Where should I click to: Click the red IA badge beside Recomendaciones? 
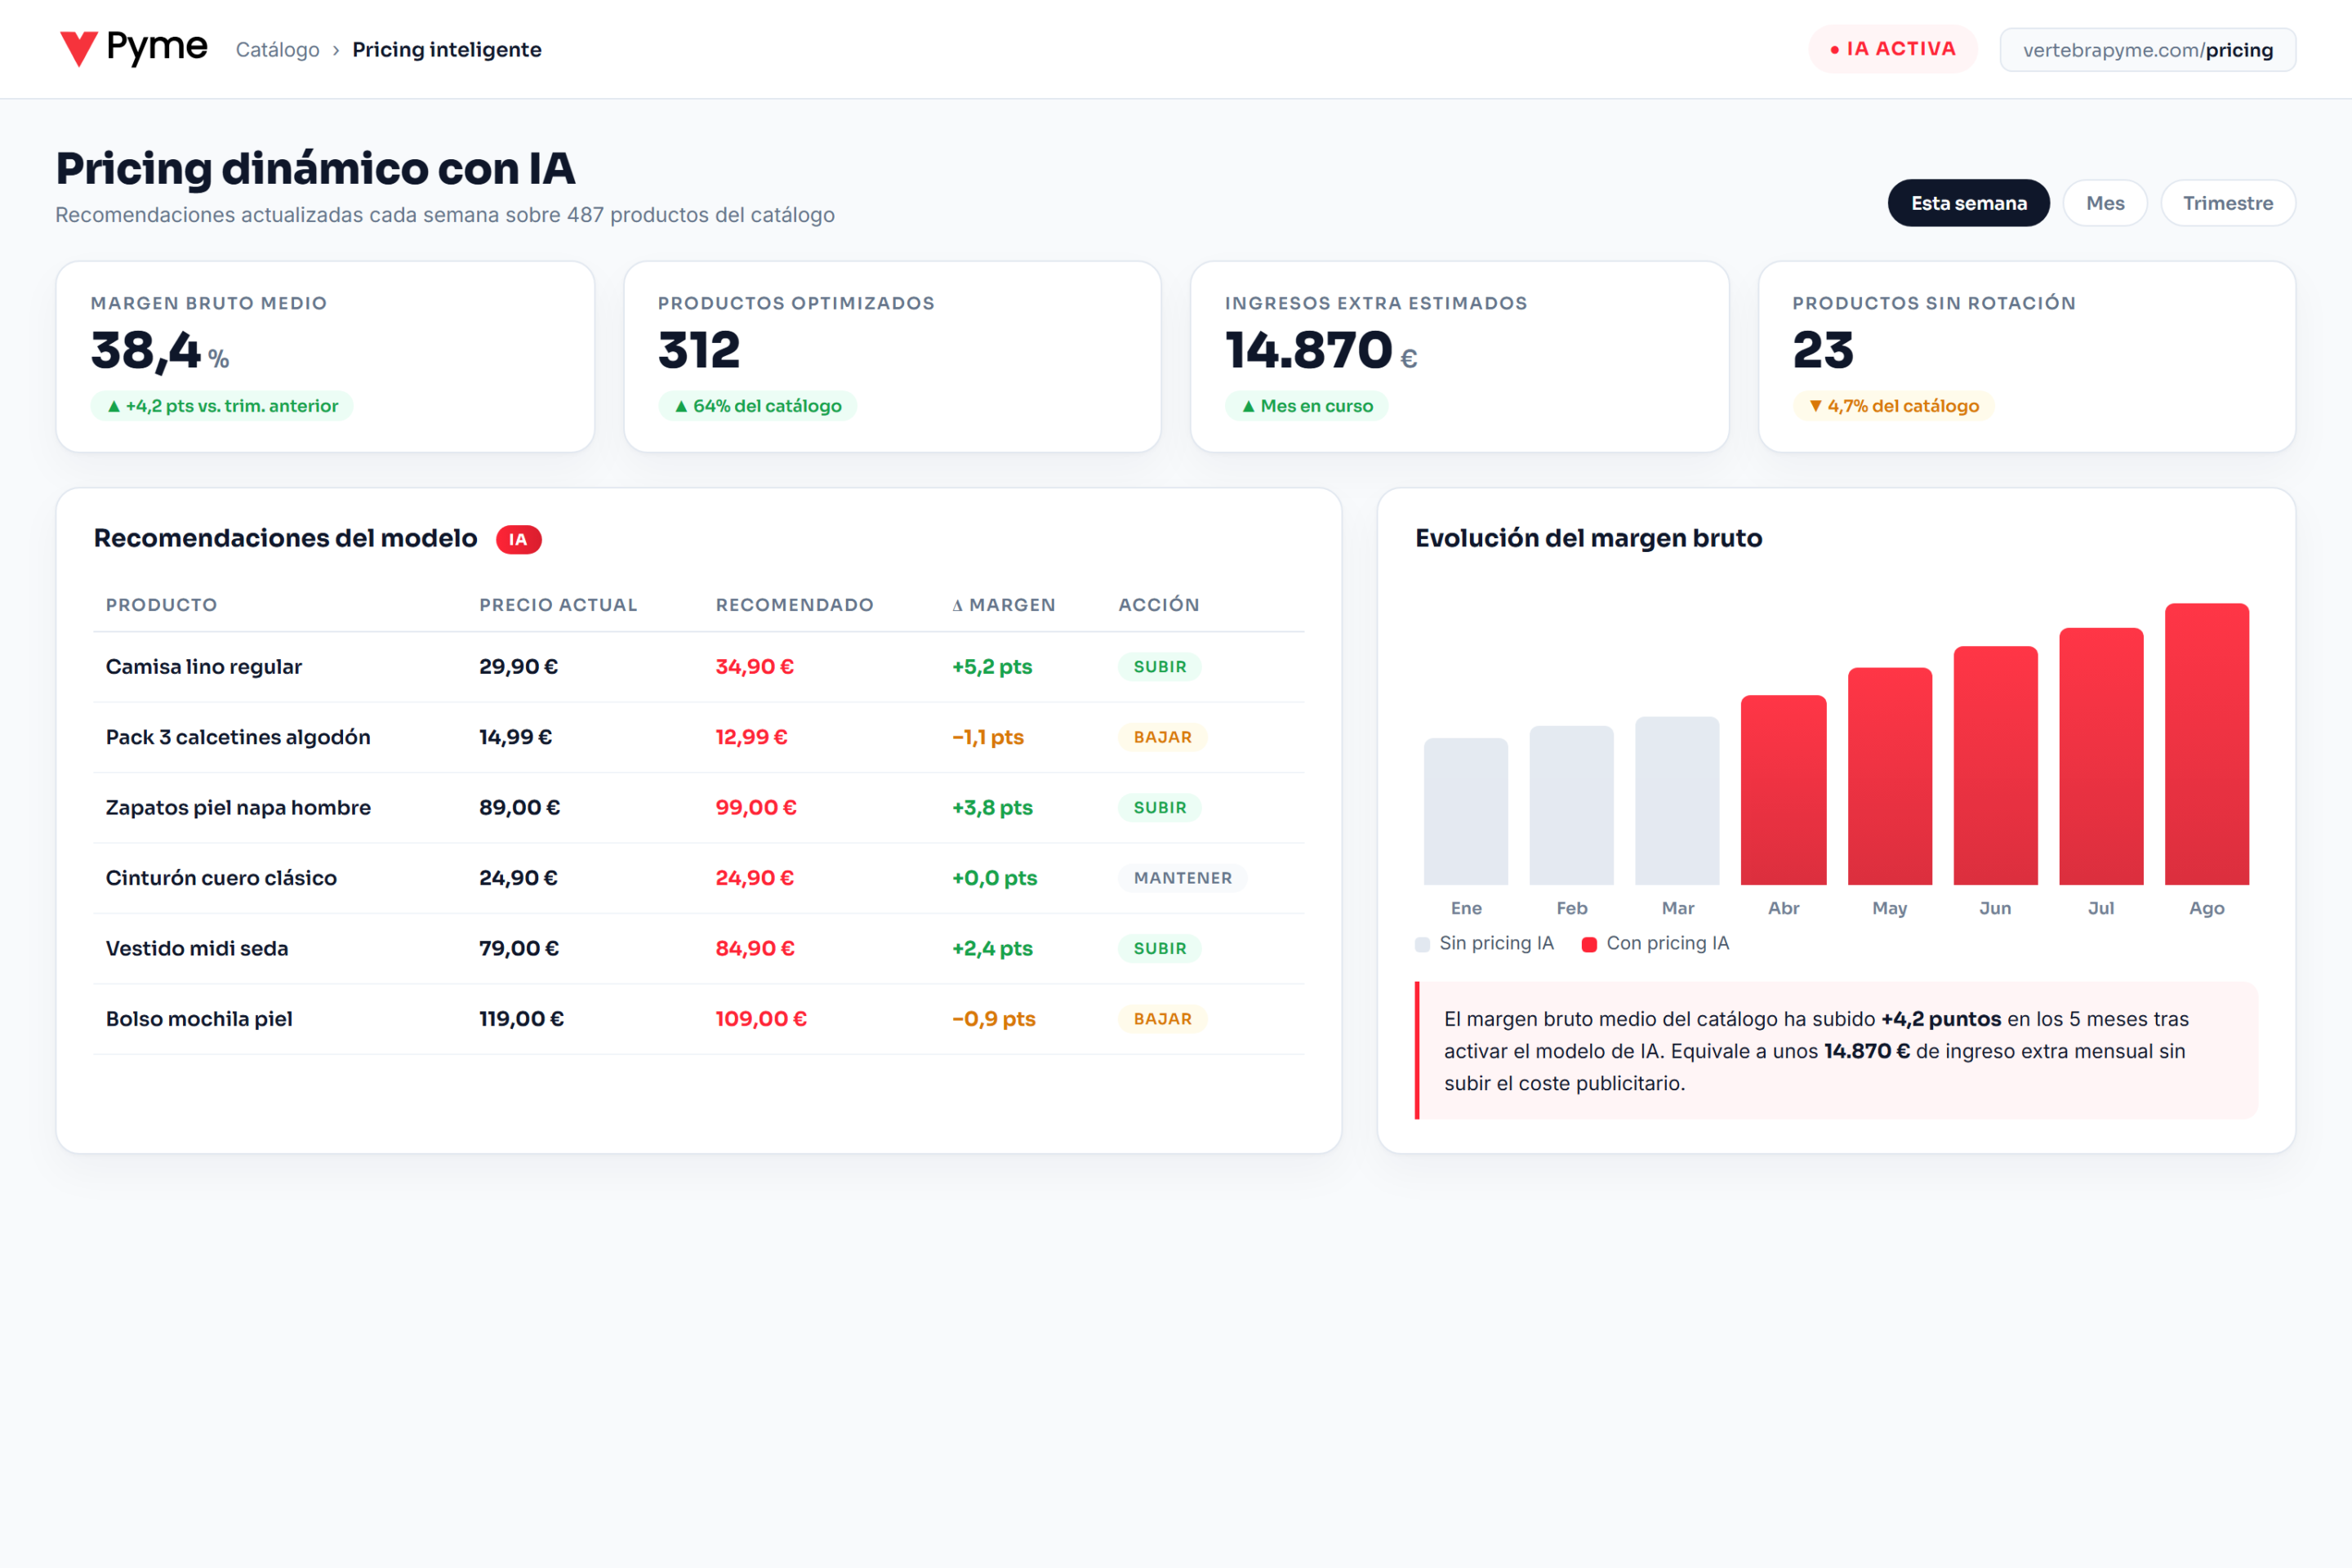518,539
